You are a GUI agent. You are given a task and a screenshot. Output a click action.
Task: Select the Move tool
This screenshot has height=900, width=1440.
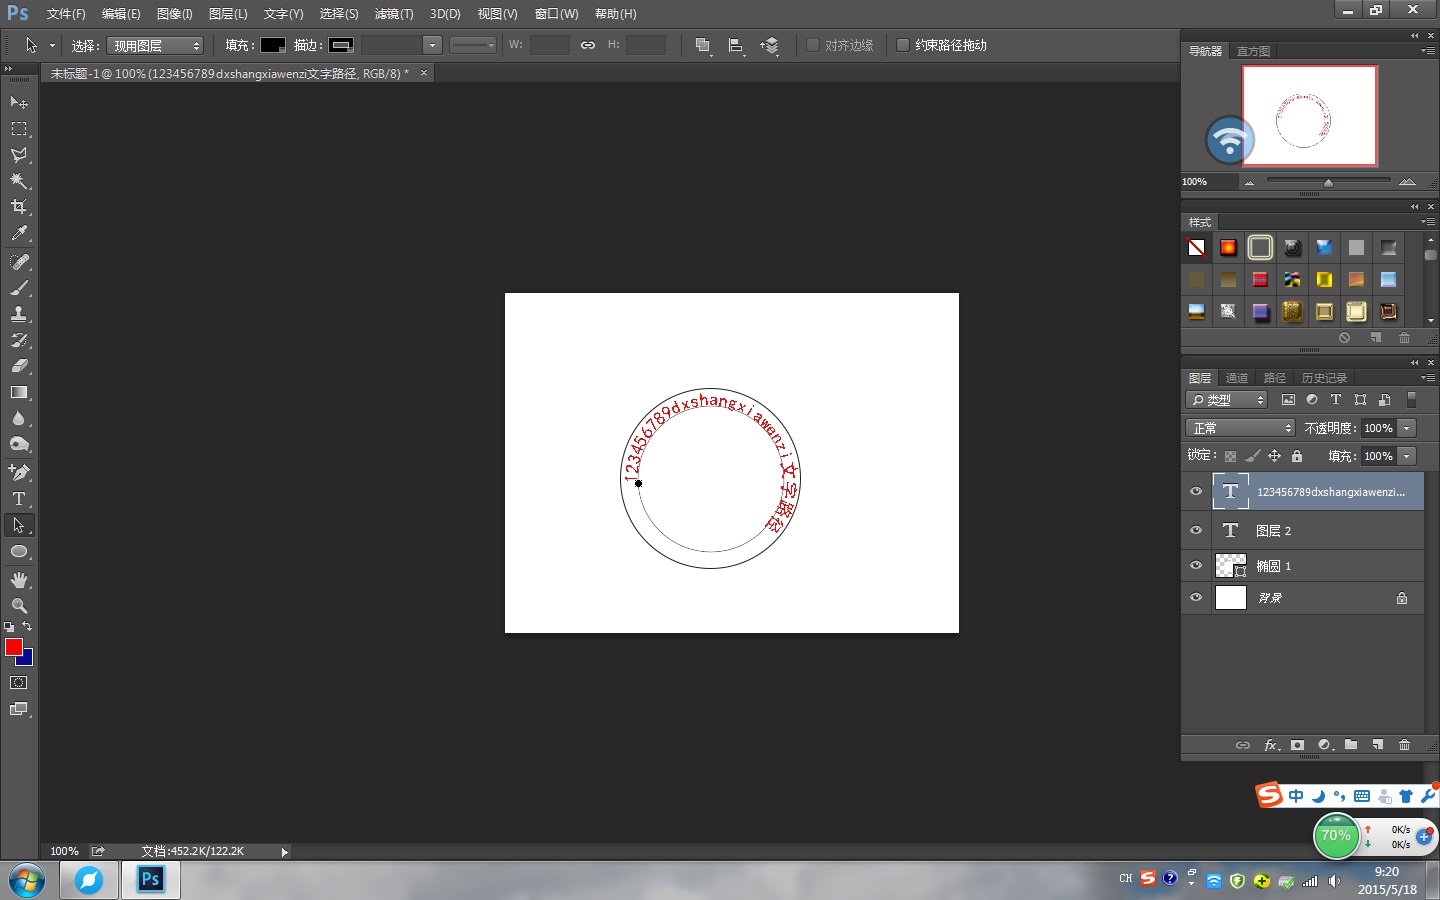coord(19,102)
